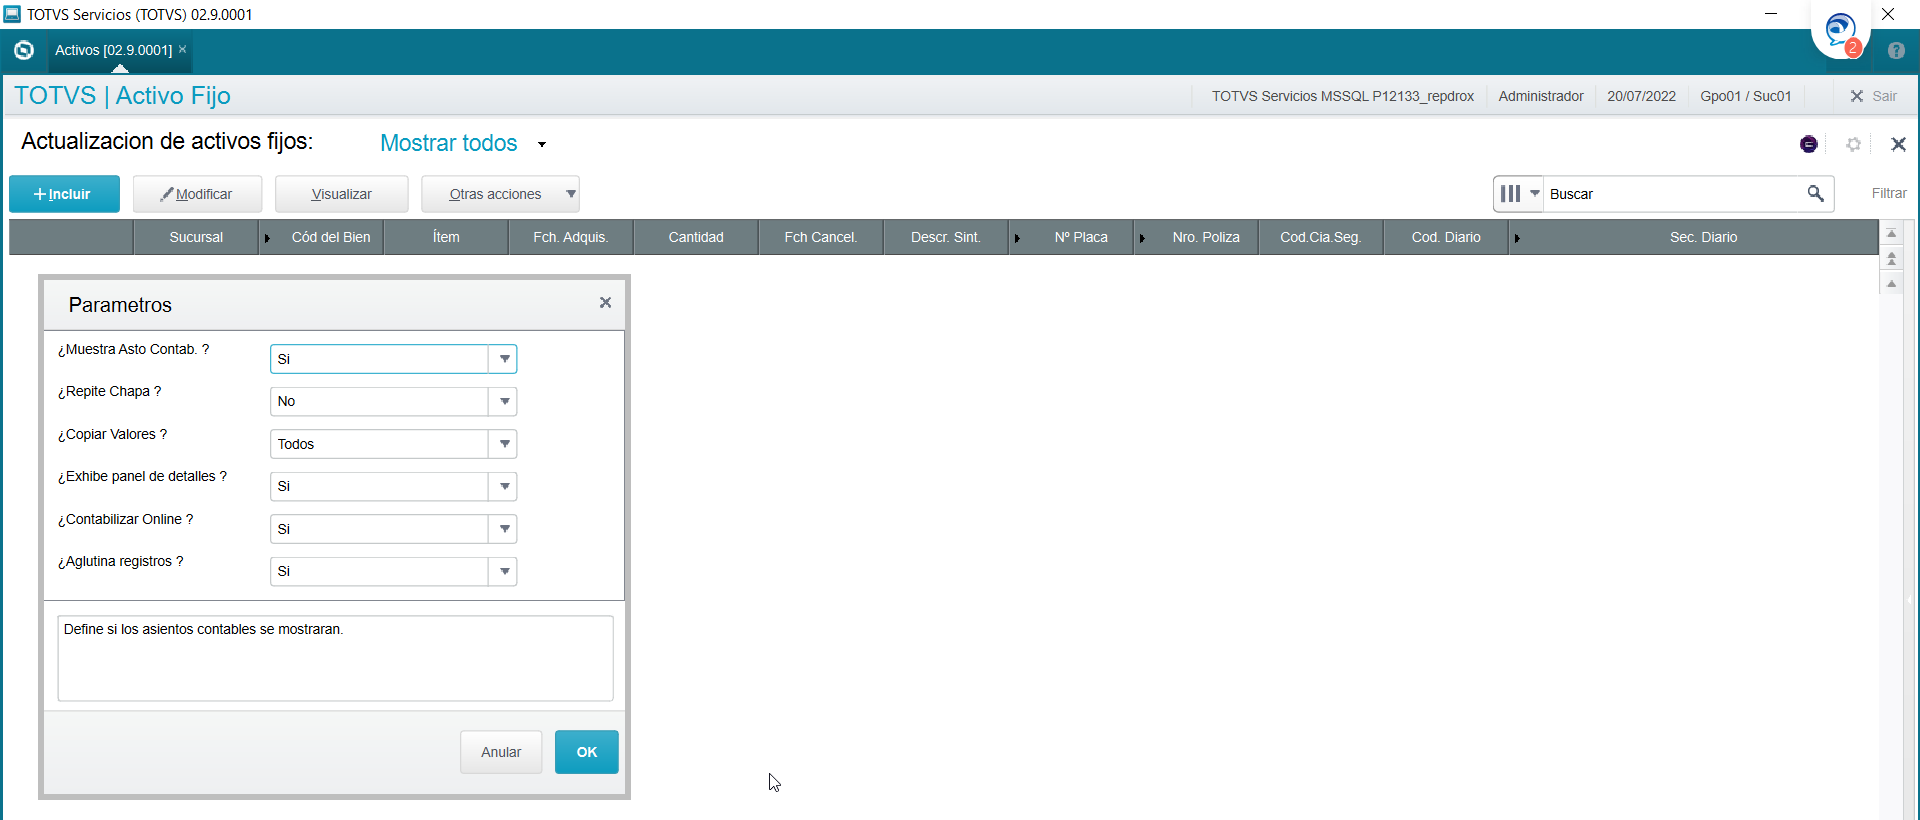Open the Muestra Asto Contab. dropdown
The height and width of the screenshot is (820, 1920).
(x=504, y=359)
